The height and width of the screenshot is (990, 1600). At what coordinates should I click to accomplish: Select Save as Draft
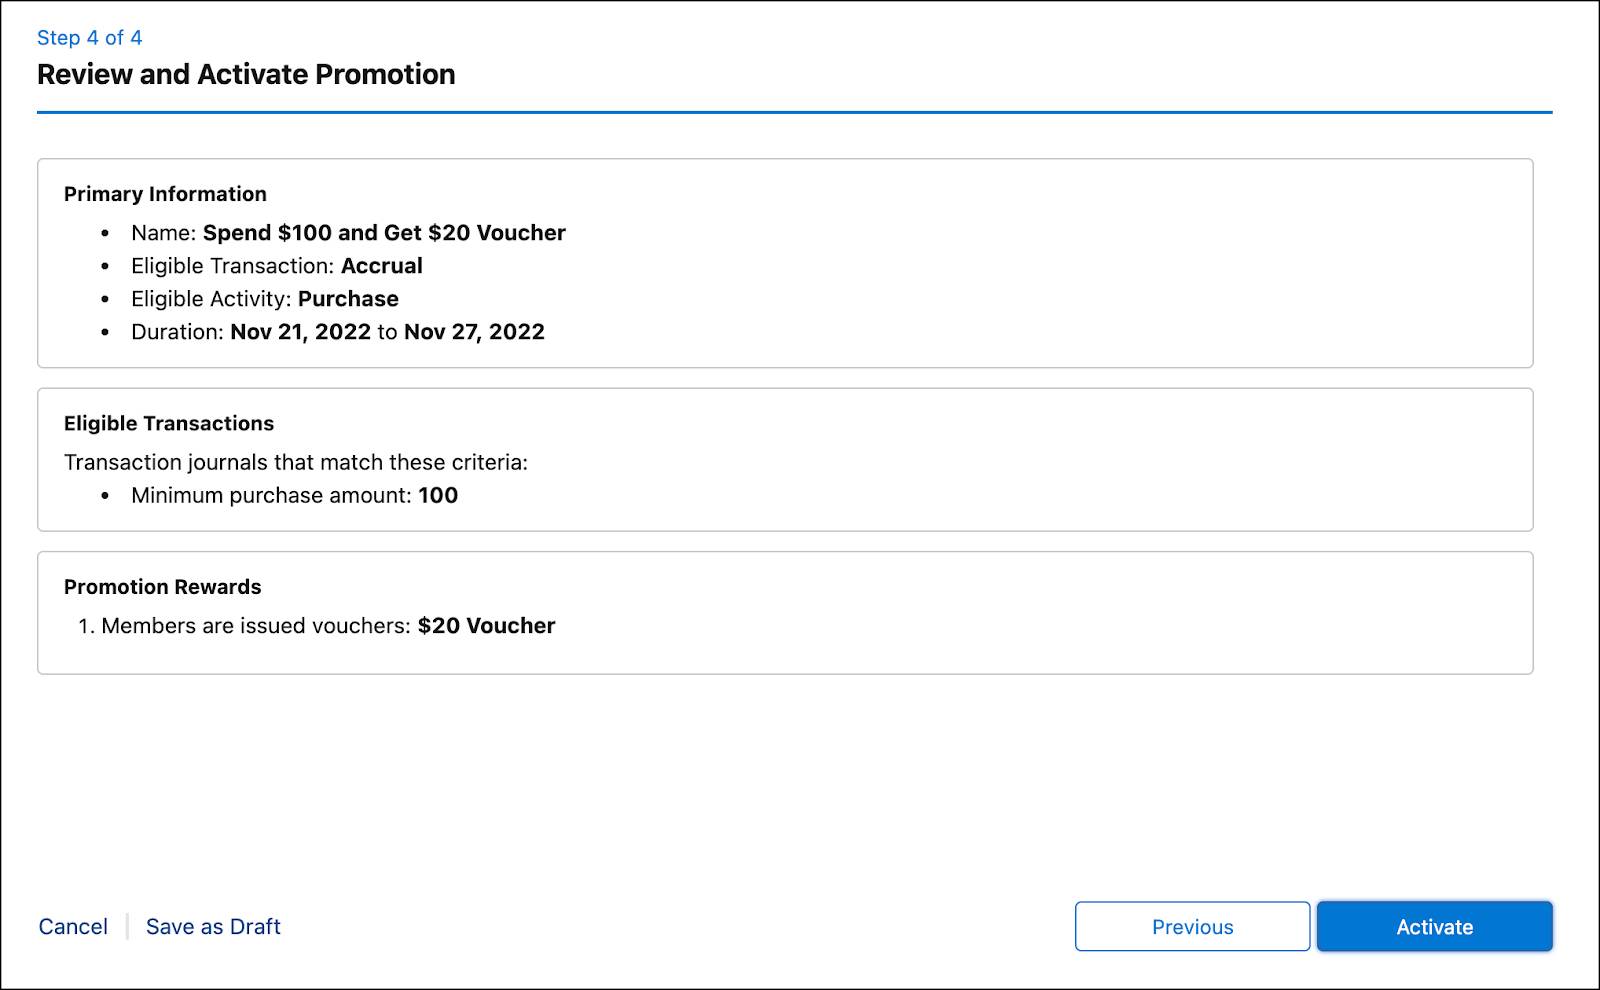tap(212, 926)
